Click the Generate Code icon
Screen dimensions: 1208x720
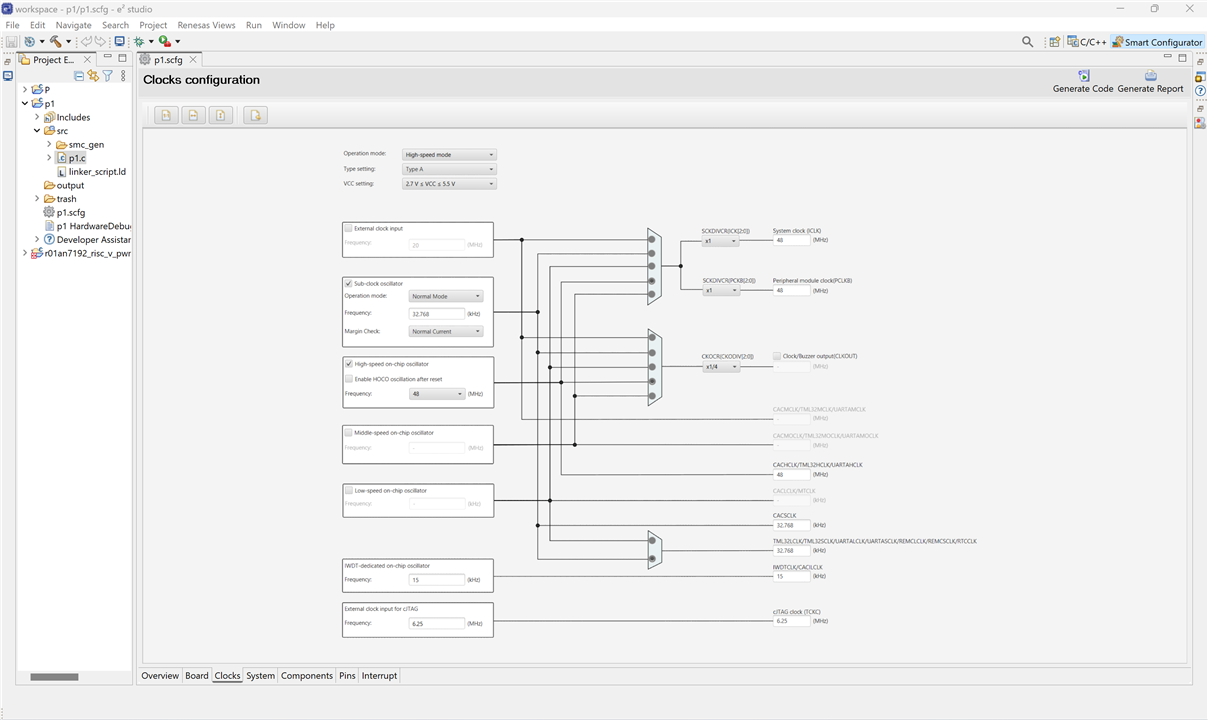click(x=1083, y=76)
